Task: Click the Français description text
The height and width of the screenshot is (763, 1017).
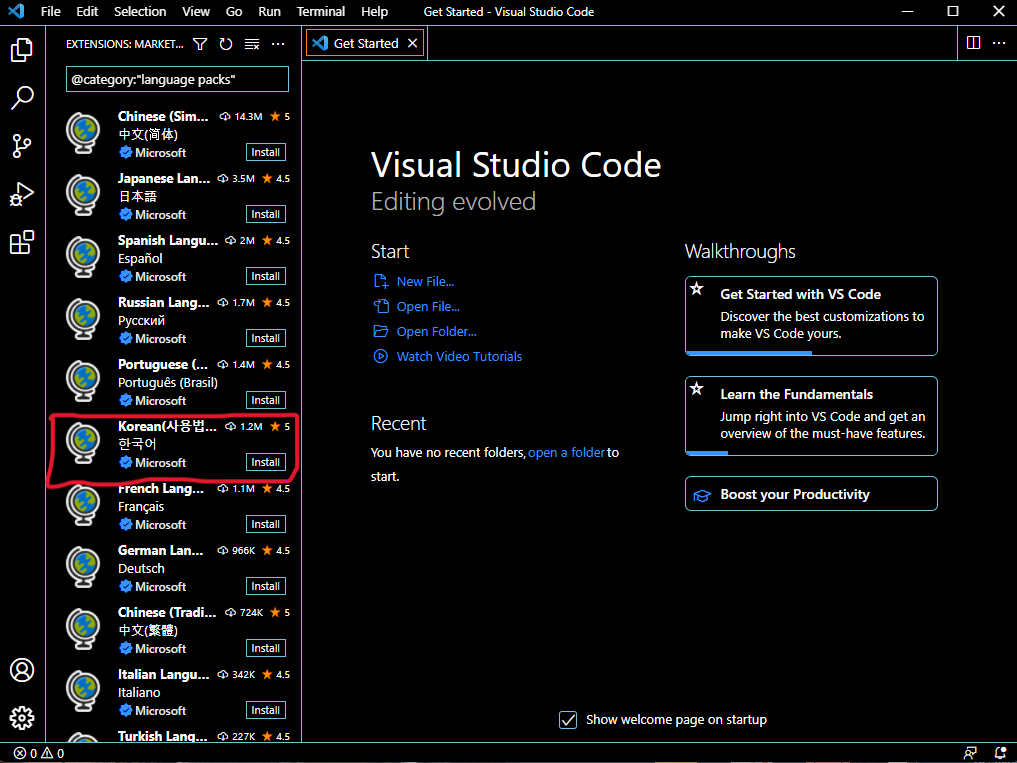Action: 141,506
